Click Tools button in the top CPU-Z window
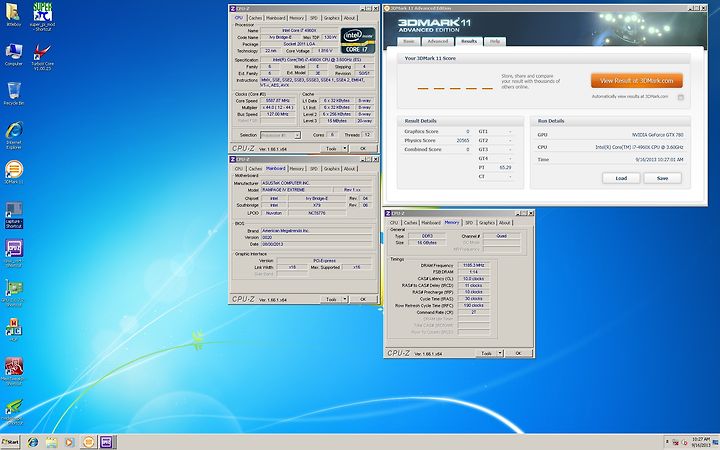The width and height of the screenshot is (720, 450). coord(331,148)
